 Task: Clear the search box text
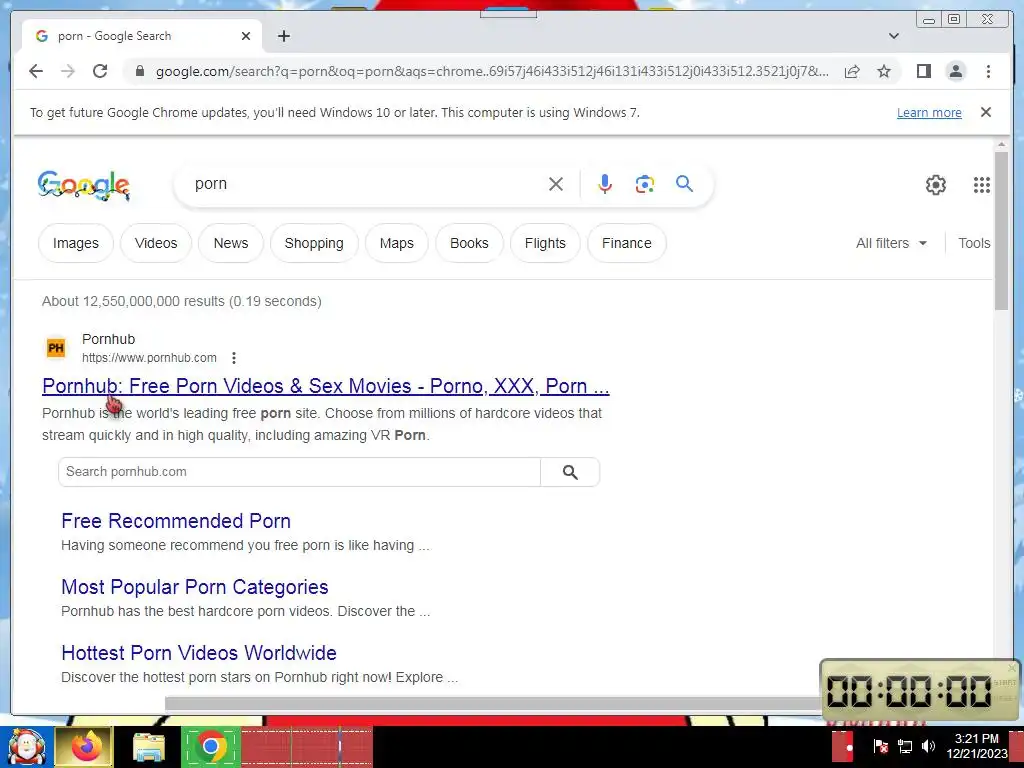(556, 184)
